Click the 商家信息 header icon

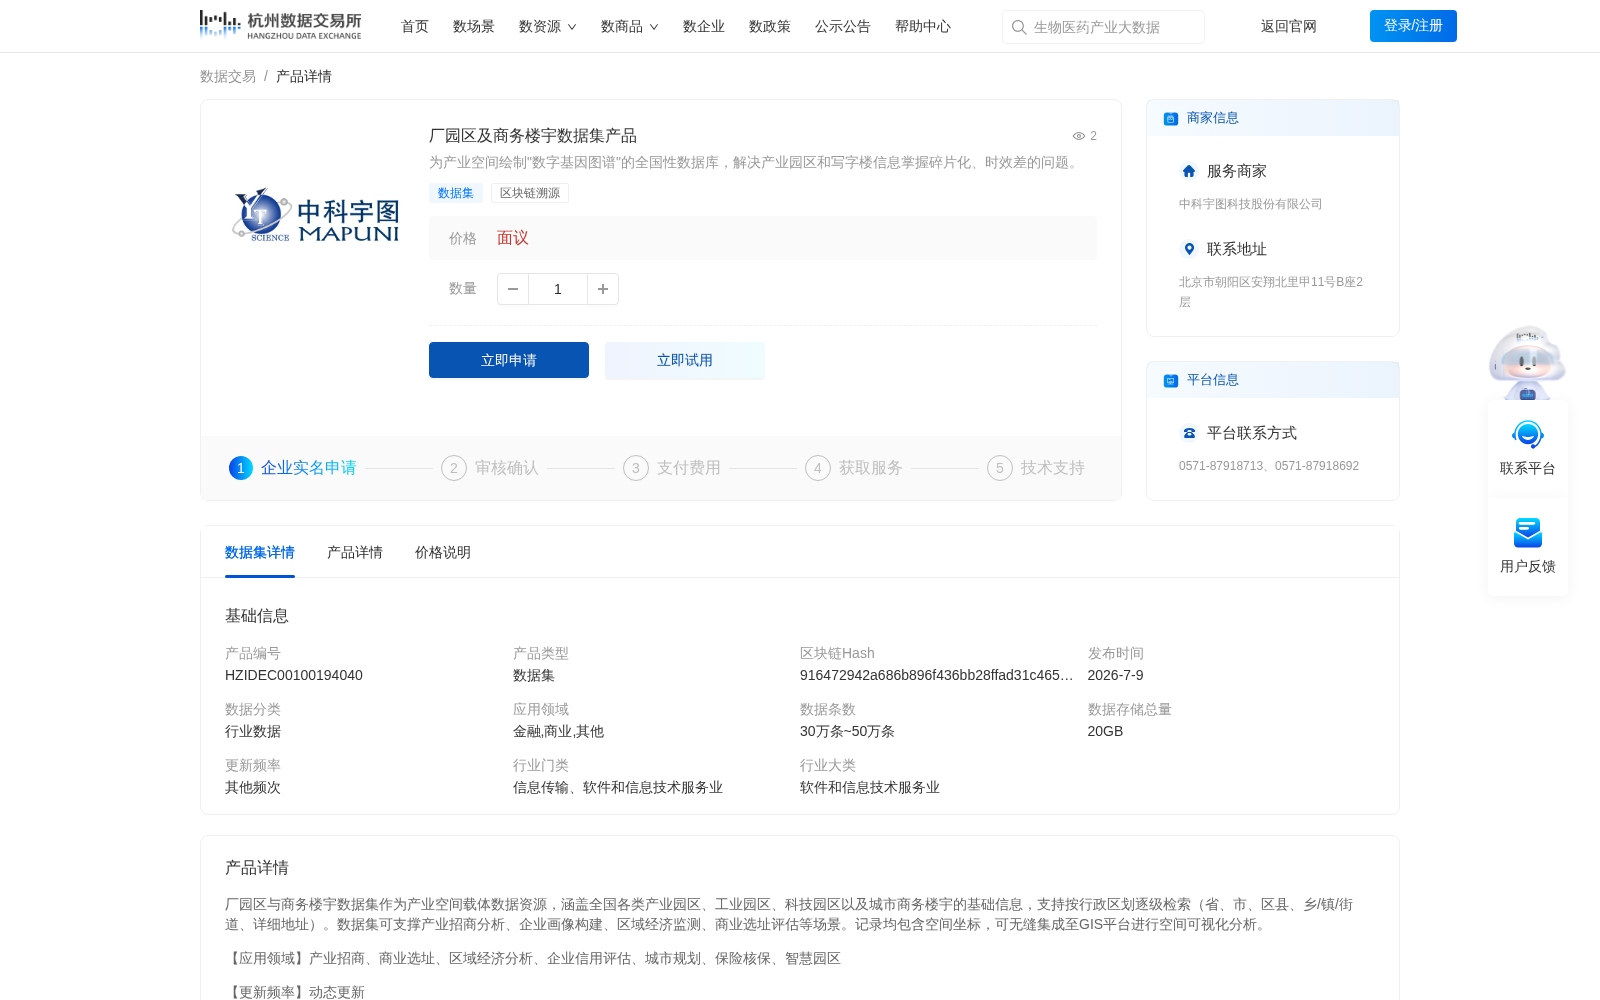click(1171, 119)
